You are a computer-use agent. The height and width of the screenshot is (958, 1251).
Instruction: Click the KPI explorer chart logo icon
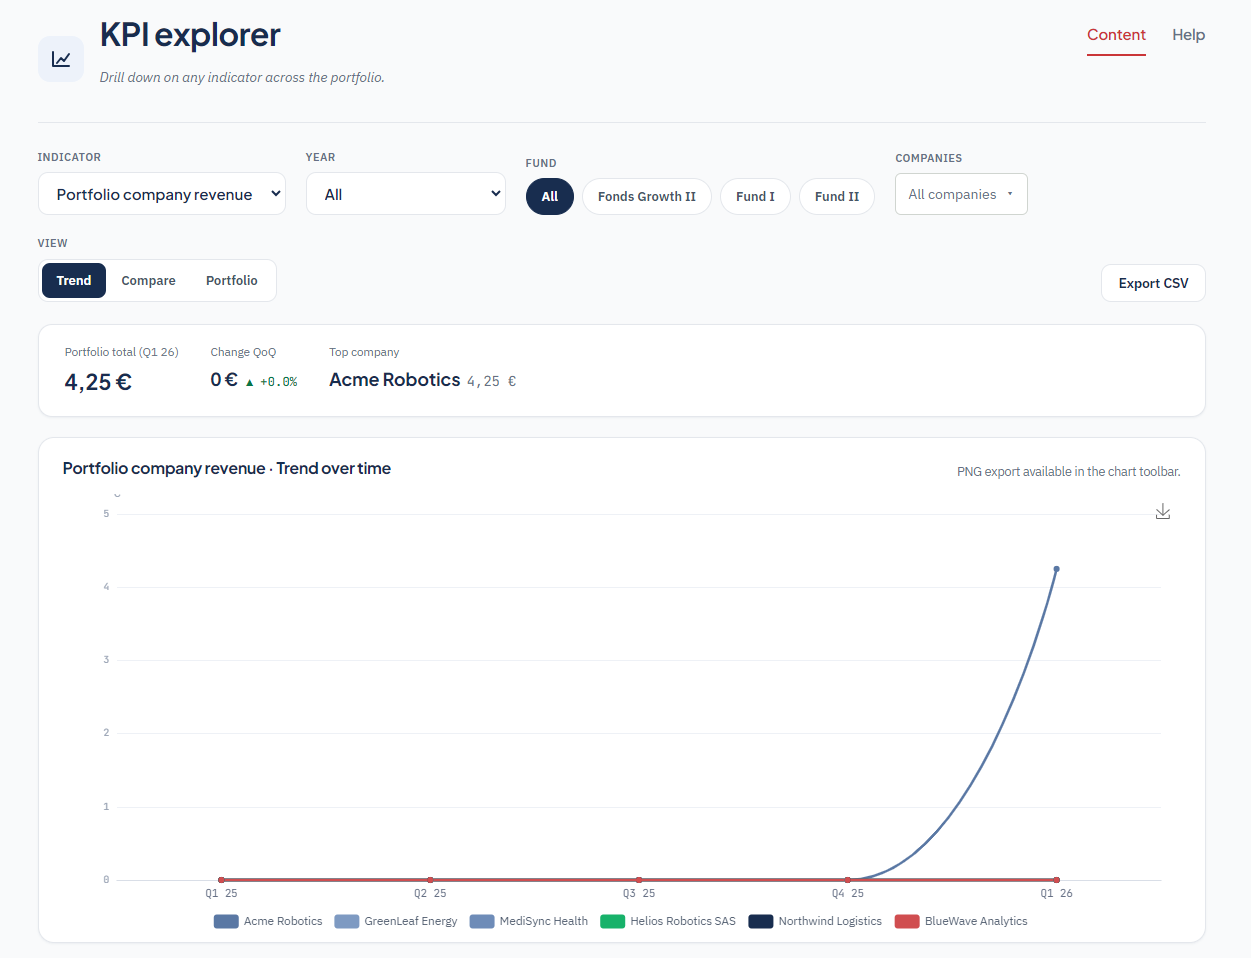[x=61, y=59]
